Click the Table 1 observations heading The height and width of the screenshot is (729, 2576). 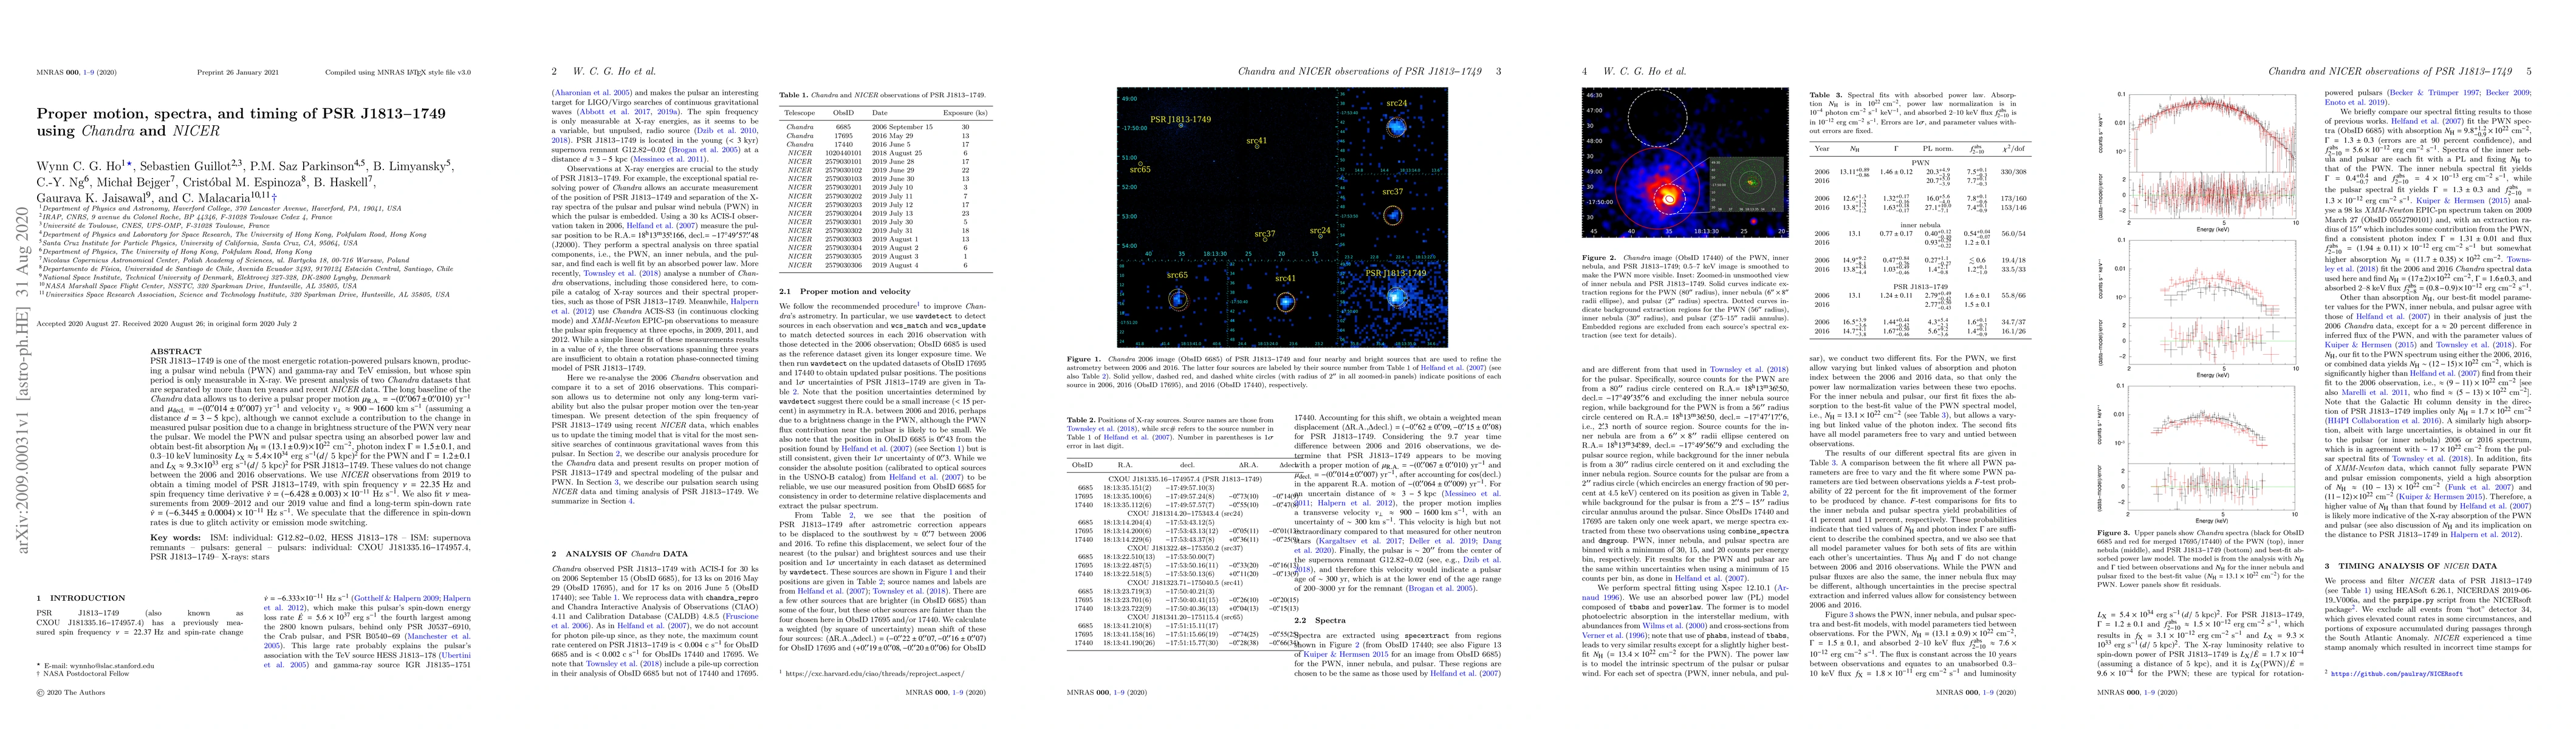click(x=882, y=96)
